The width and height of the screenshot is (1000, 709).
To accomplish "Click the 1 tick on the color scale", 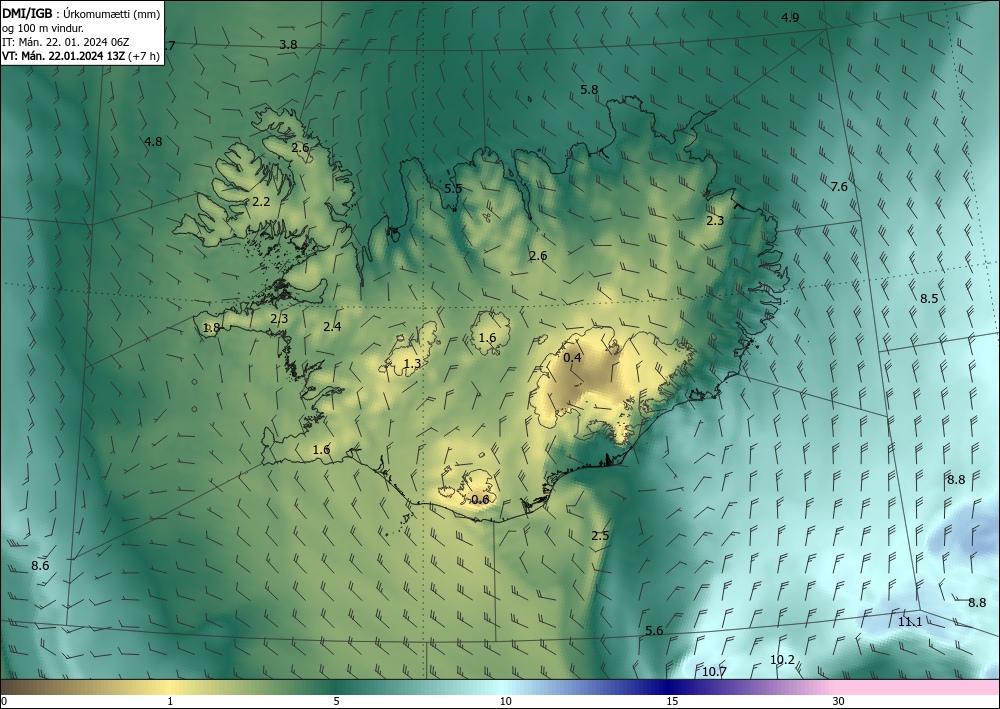I will pos(170,701).
